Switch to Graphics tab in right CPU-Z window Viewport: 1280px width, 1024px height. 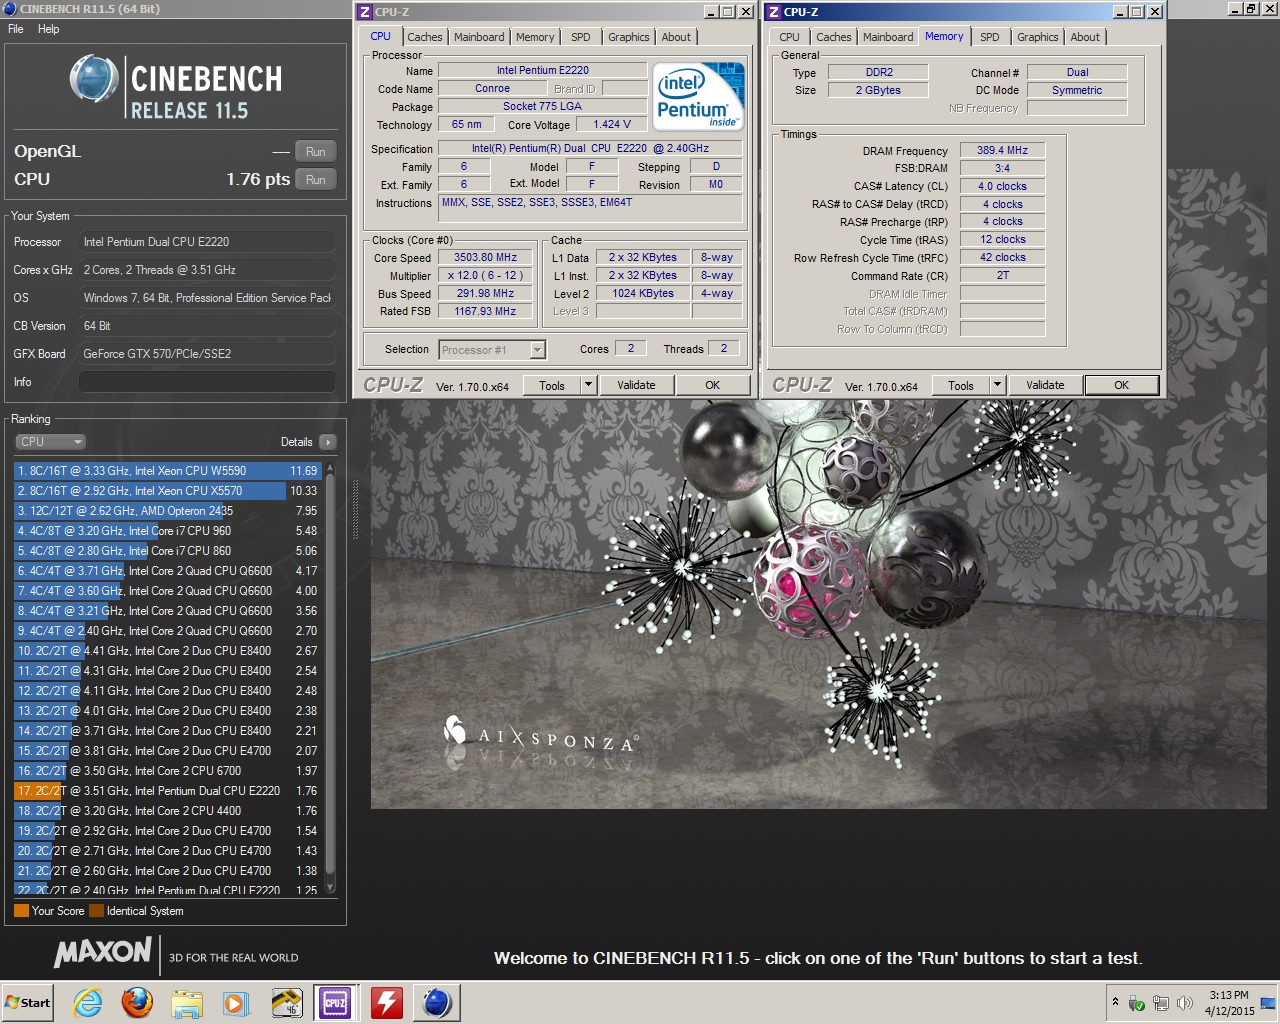[x=1038, y=37]
